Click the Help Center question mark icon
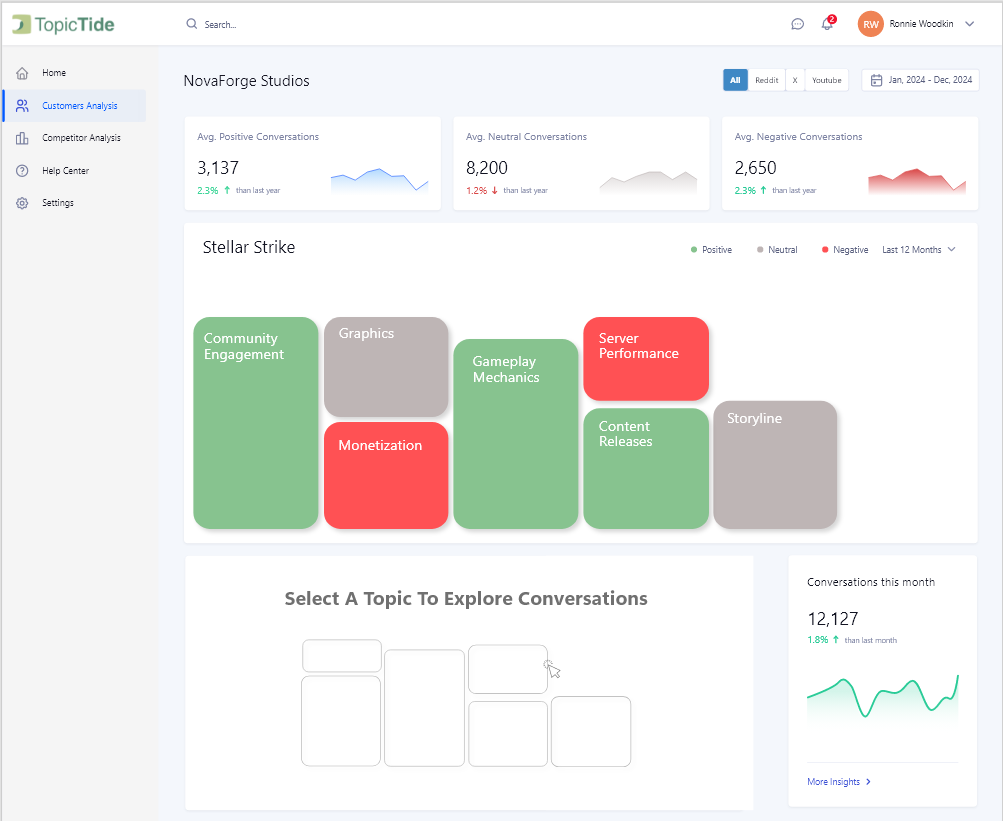This screenshot has width=1003, height=821. point(22,171)
